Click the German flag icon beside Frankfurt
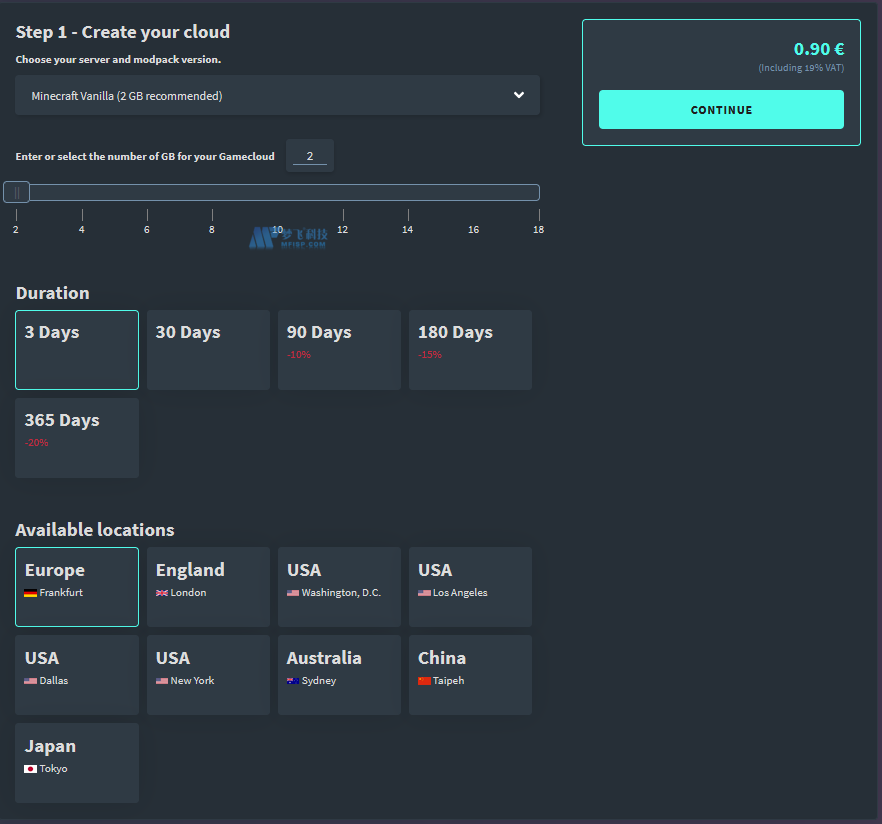The image size is (882, 824). click(x=31, y=593)
